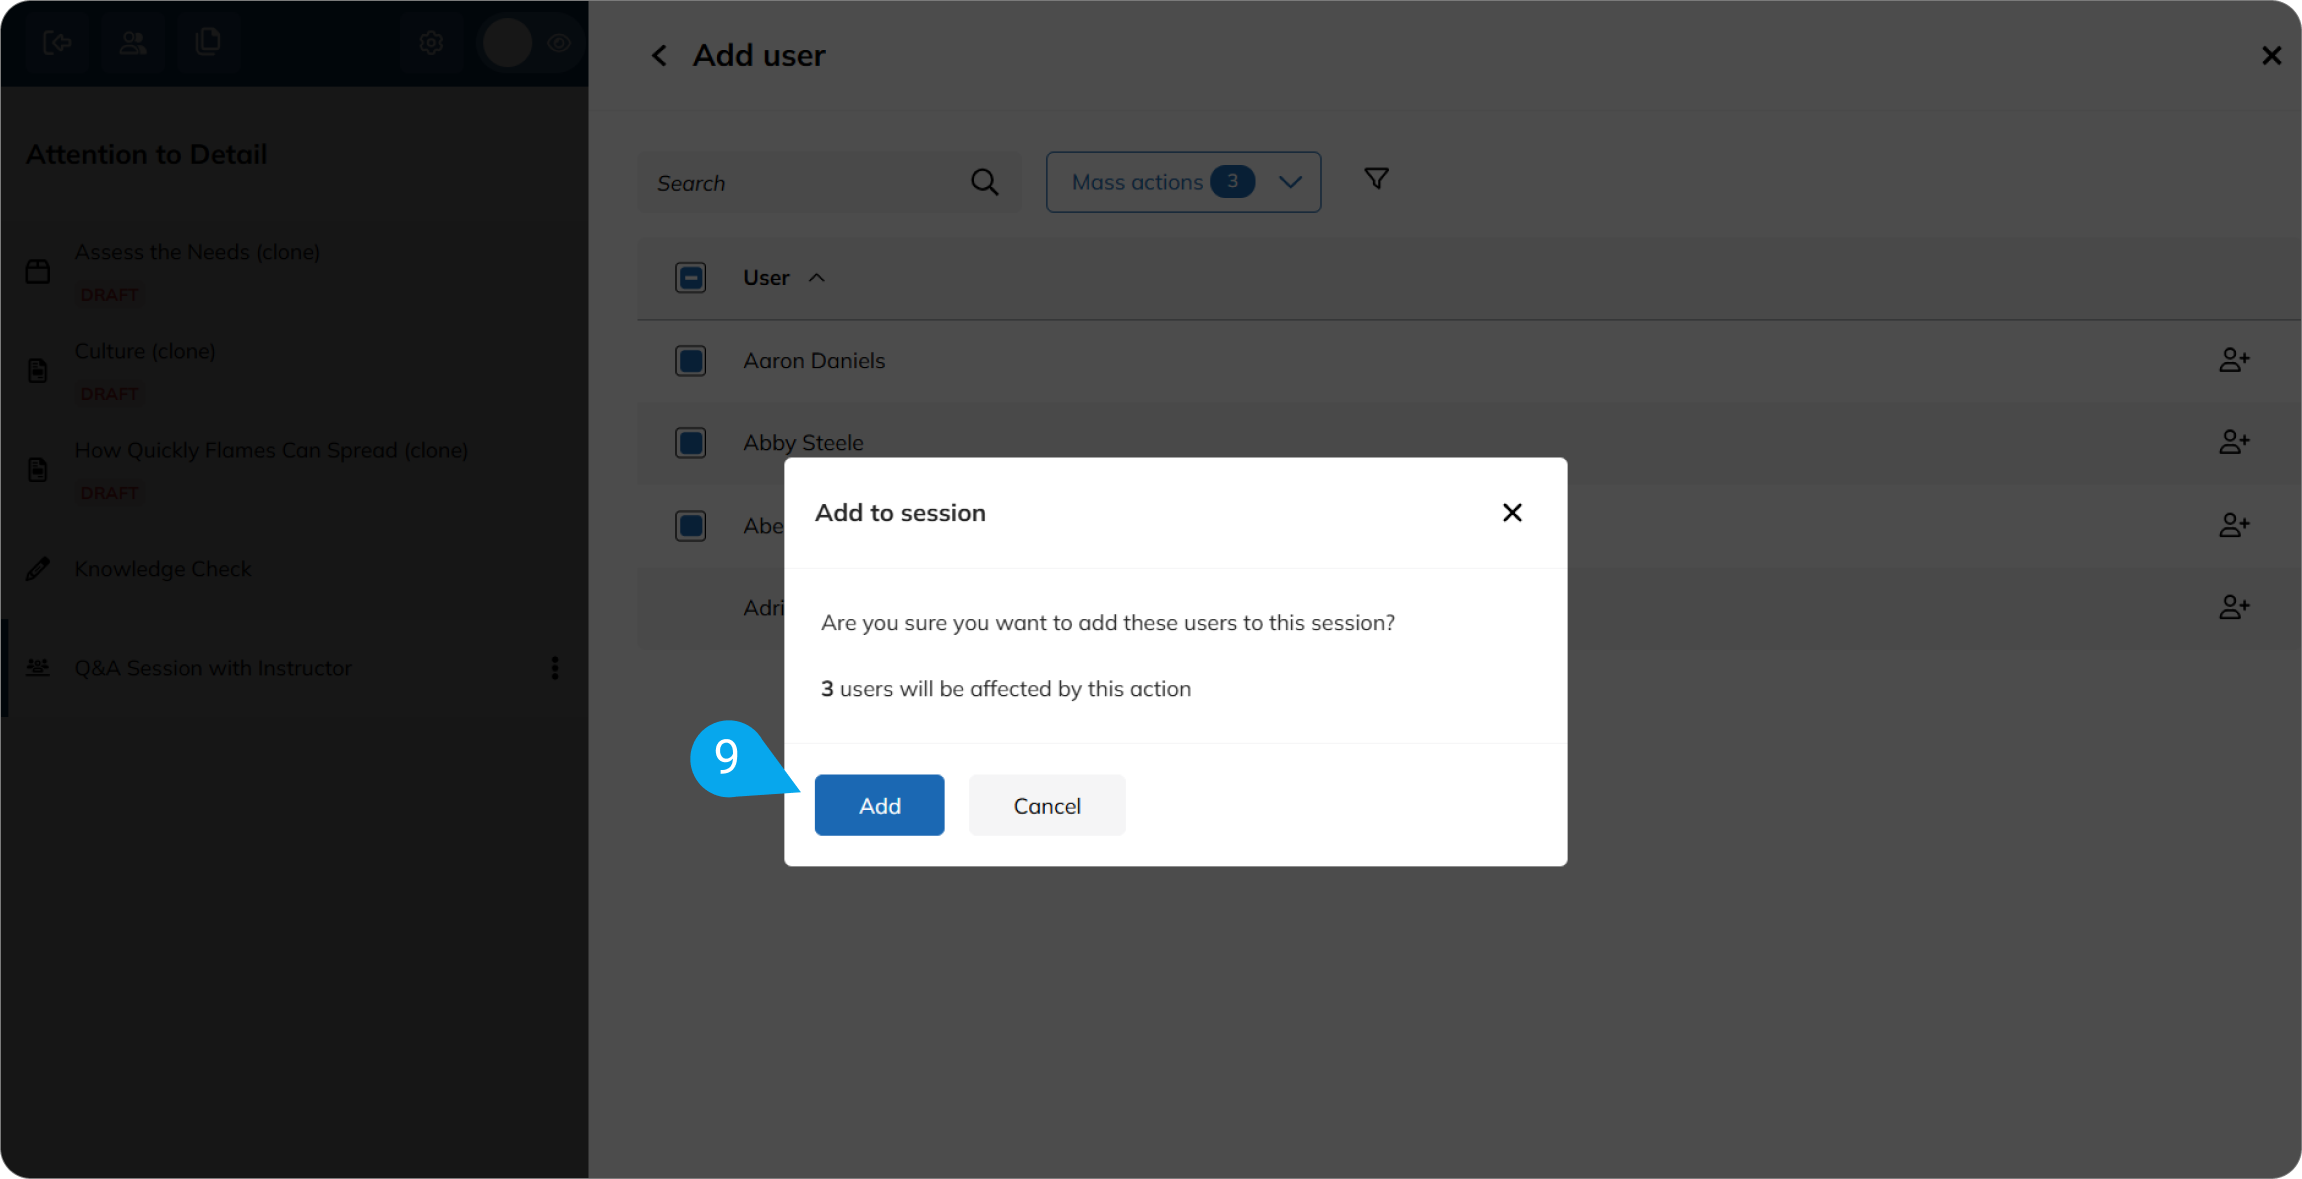This screenshot has height=1179, width=2302.
Task: Open the users panel icon in top toolbar
Action: [133, 42]
